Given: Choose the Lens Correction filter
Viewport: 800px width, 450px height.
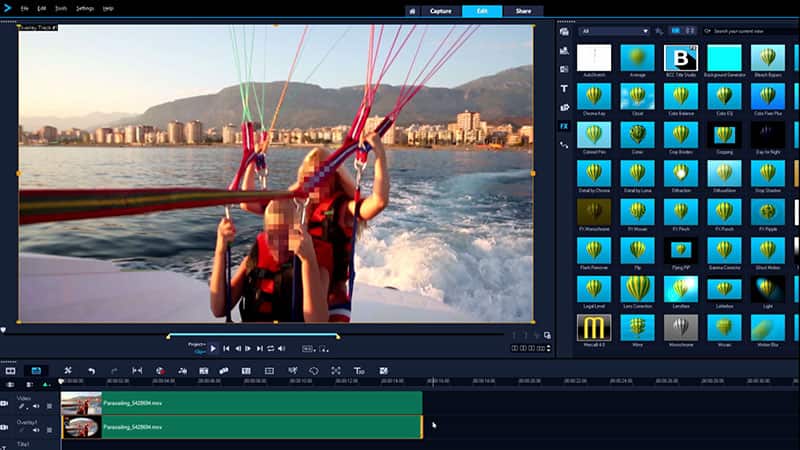Looking at the screenshot, I should click(637, 288).
